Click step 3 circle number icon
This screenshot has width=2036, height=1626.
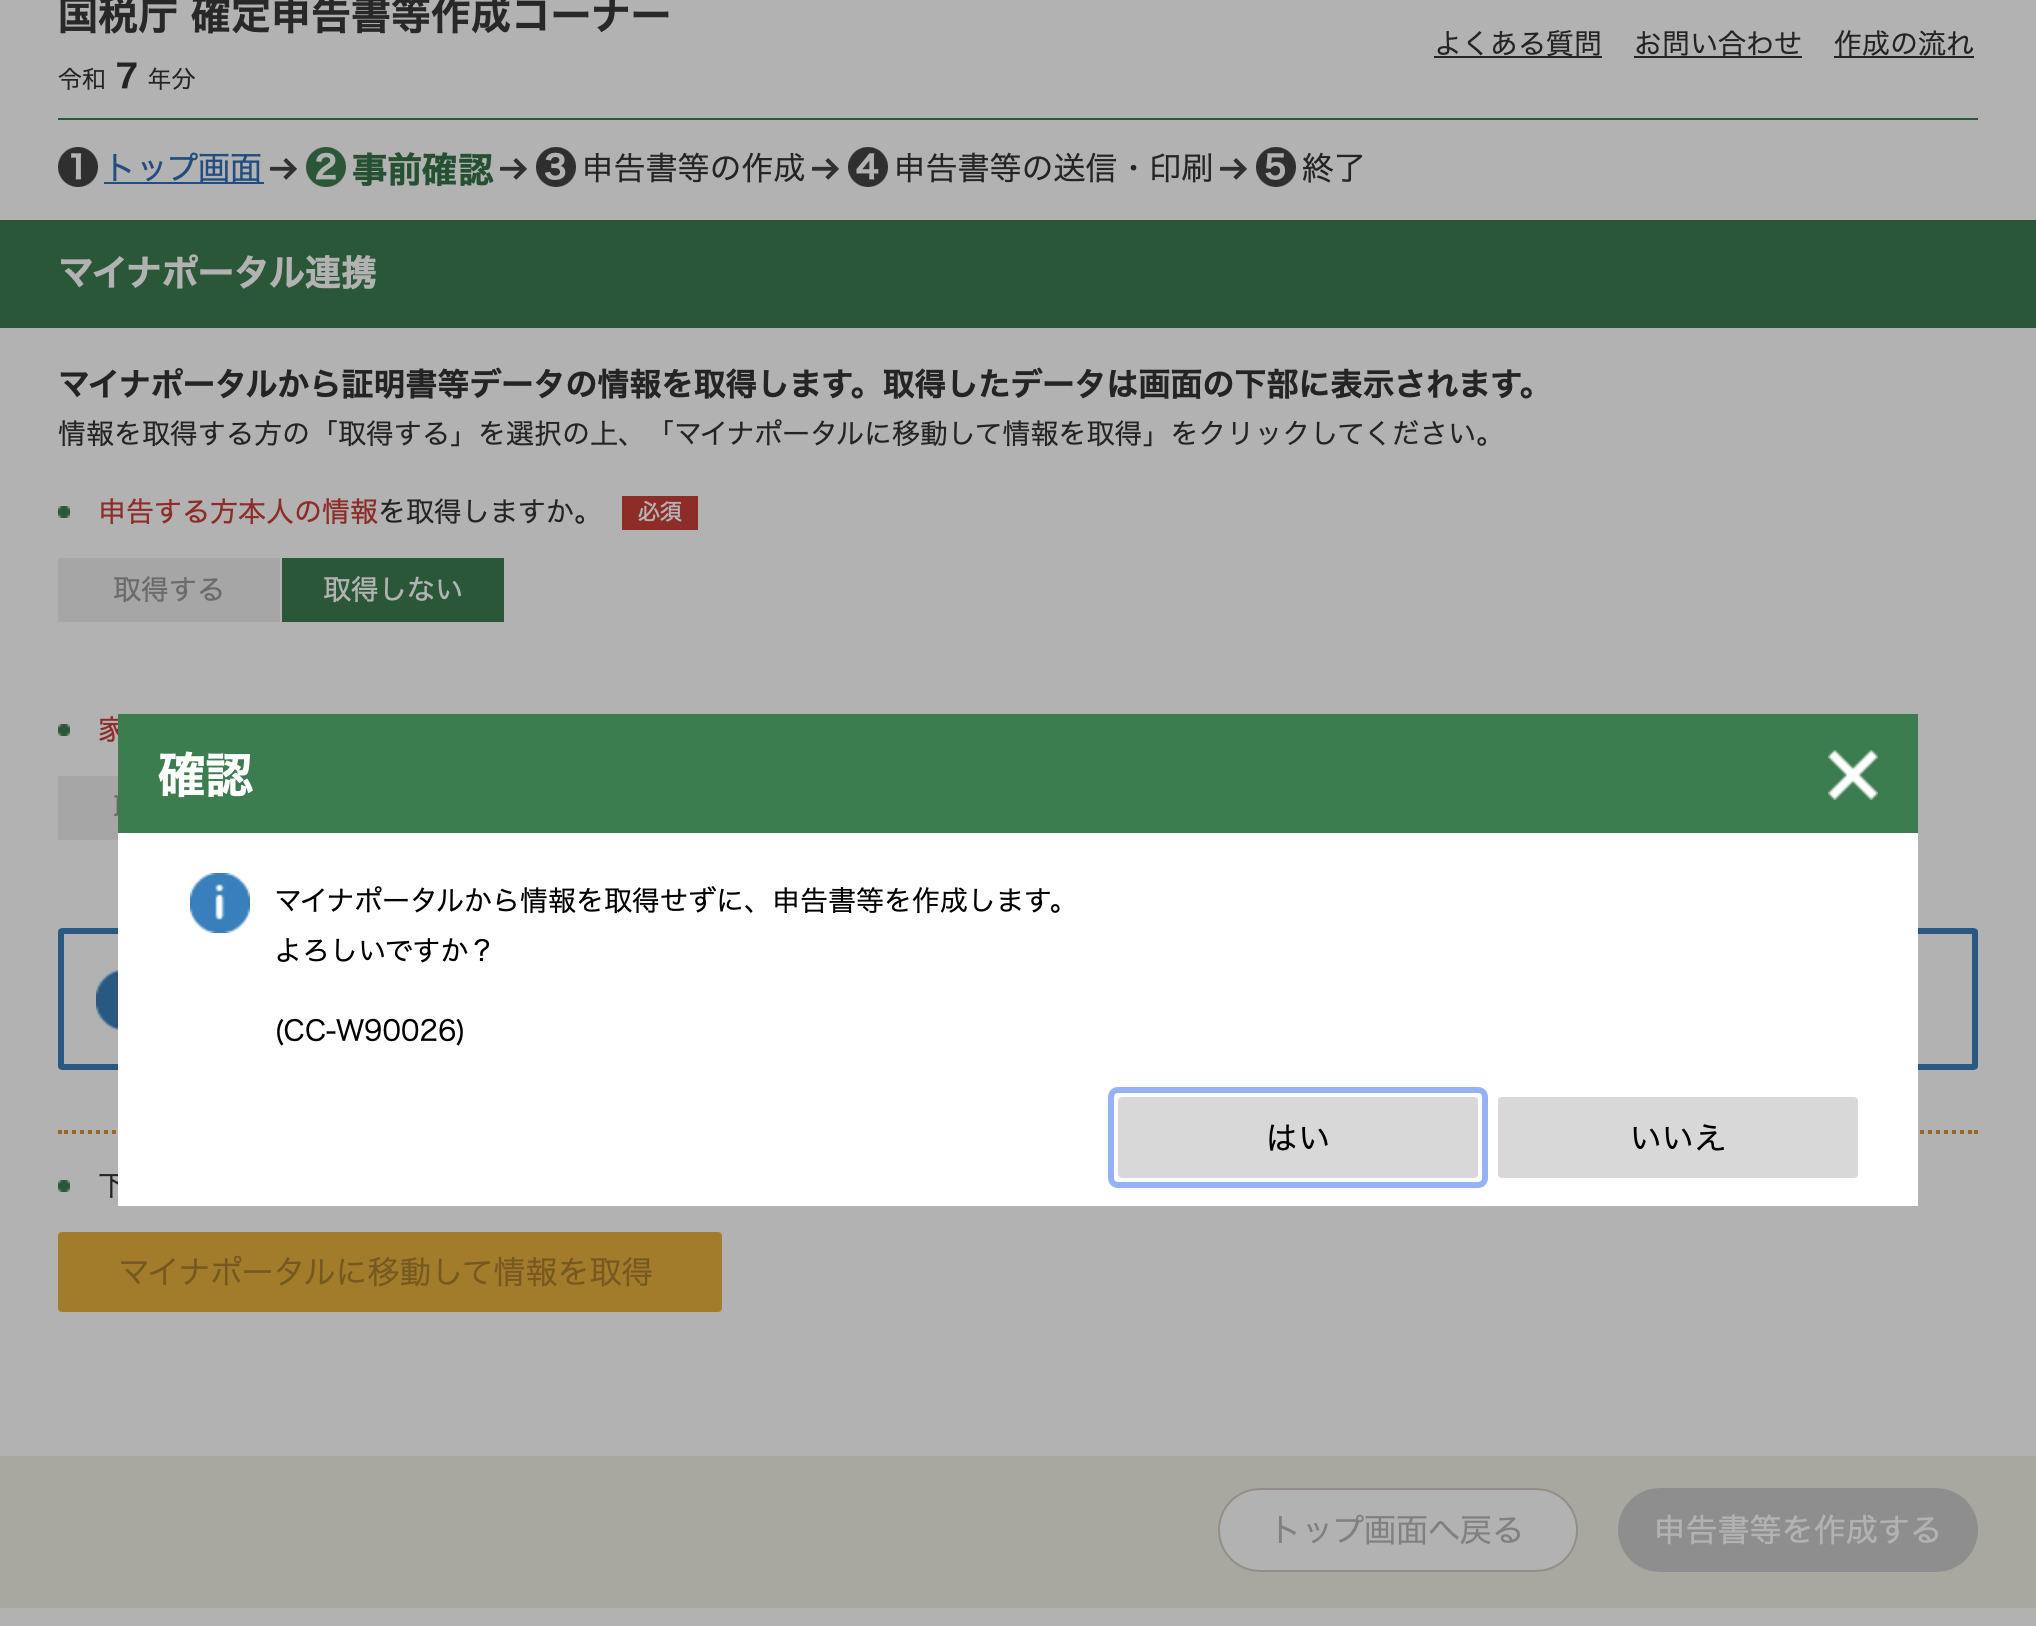coord(556,168)
